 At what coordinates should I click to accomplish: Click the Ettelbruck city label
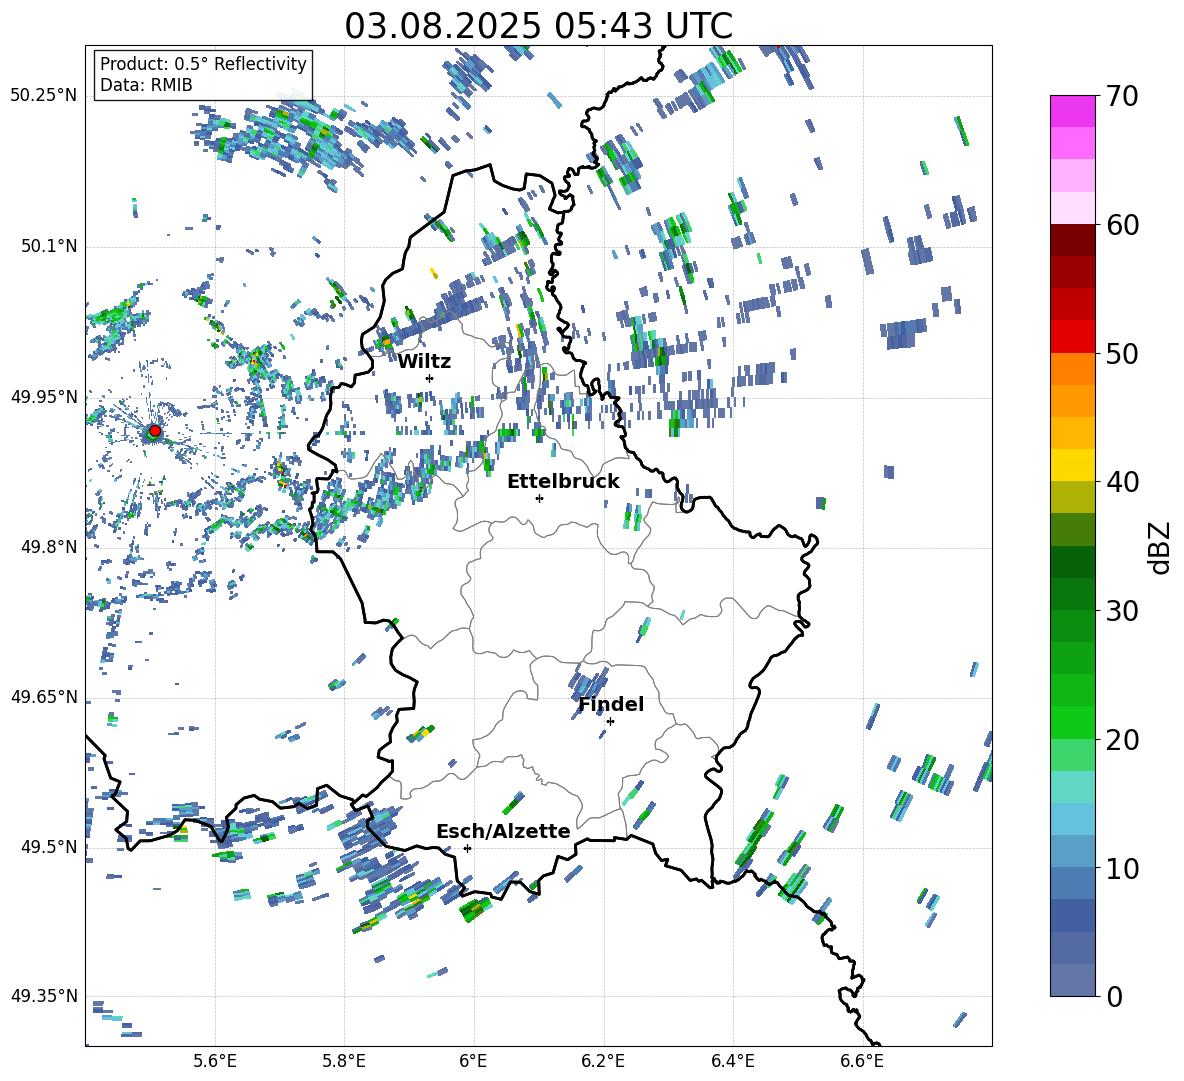(x=563, y=482)
